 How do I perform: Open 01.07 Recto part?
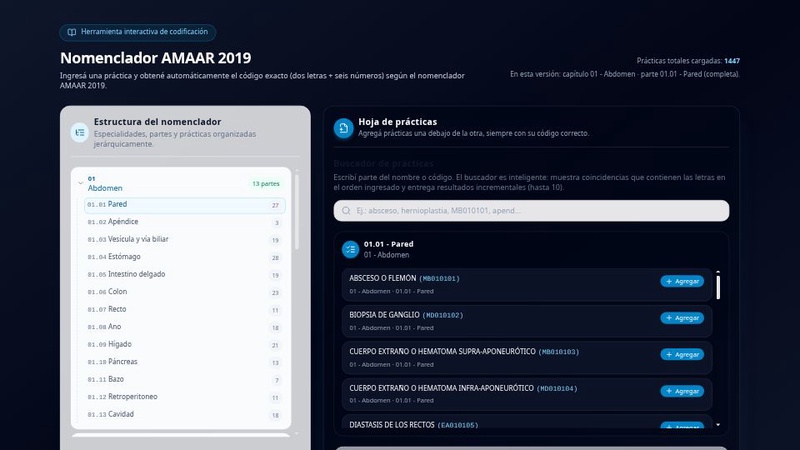point(185,309)
